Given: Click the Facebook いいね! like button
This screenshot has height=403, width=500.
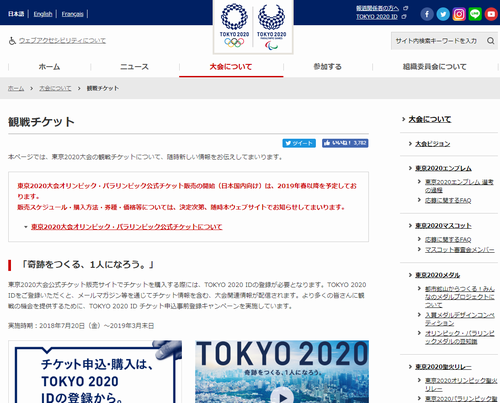Looking at the screenshot, I should [x=345, y=143].
